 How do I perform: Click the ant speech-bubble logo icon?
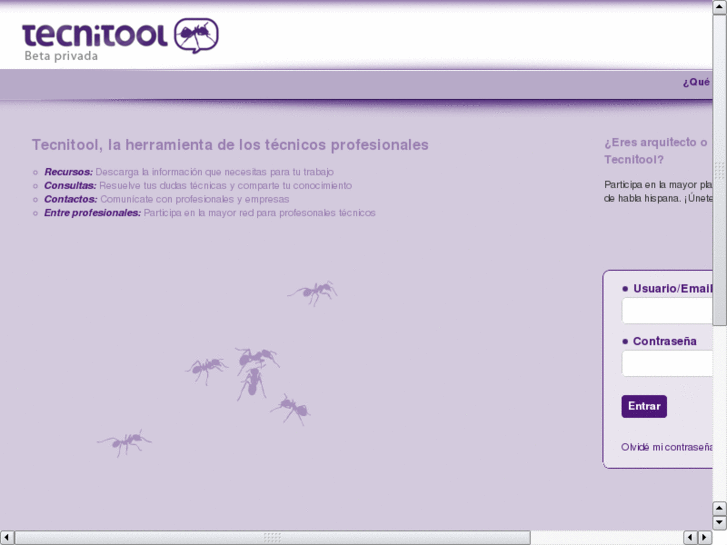[196, 35]
